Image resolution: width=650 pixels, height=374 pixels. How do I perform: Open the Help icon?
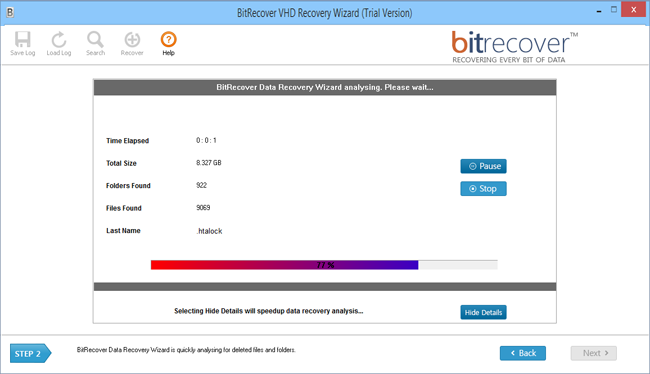pyautogui.click(x=168, y=43)
